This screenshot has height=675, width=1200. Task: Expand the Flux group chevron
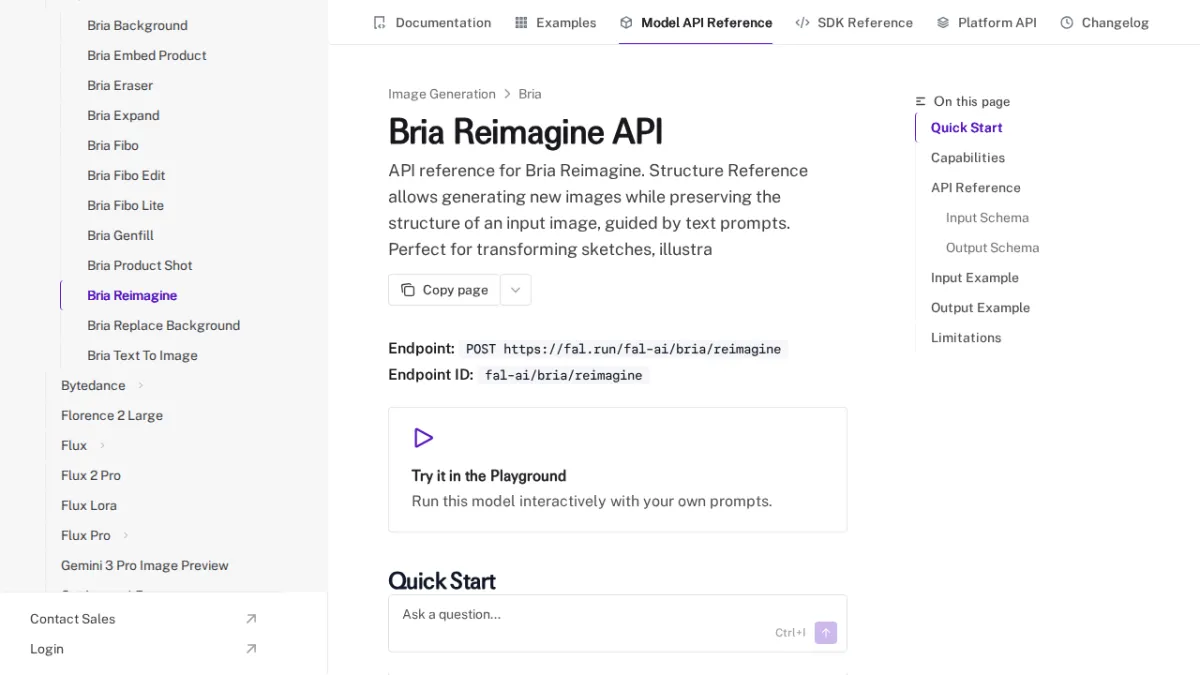click(102, 445)
